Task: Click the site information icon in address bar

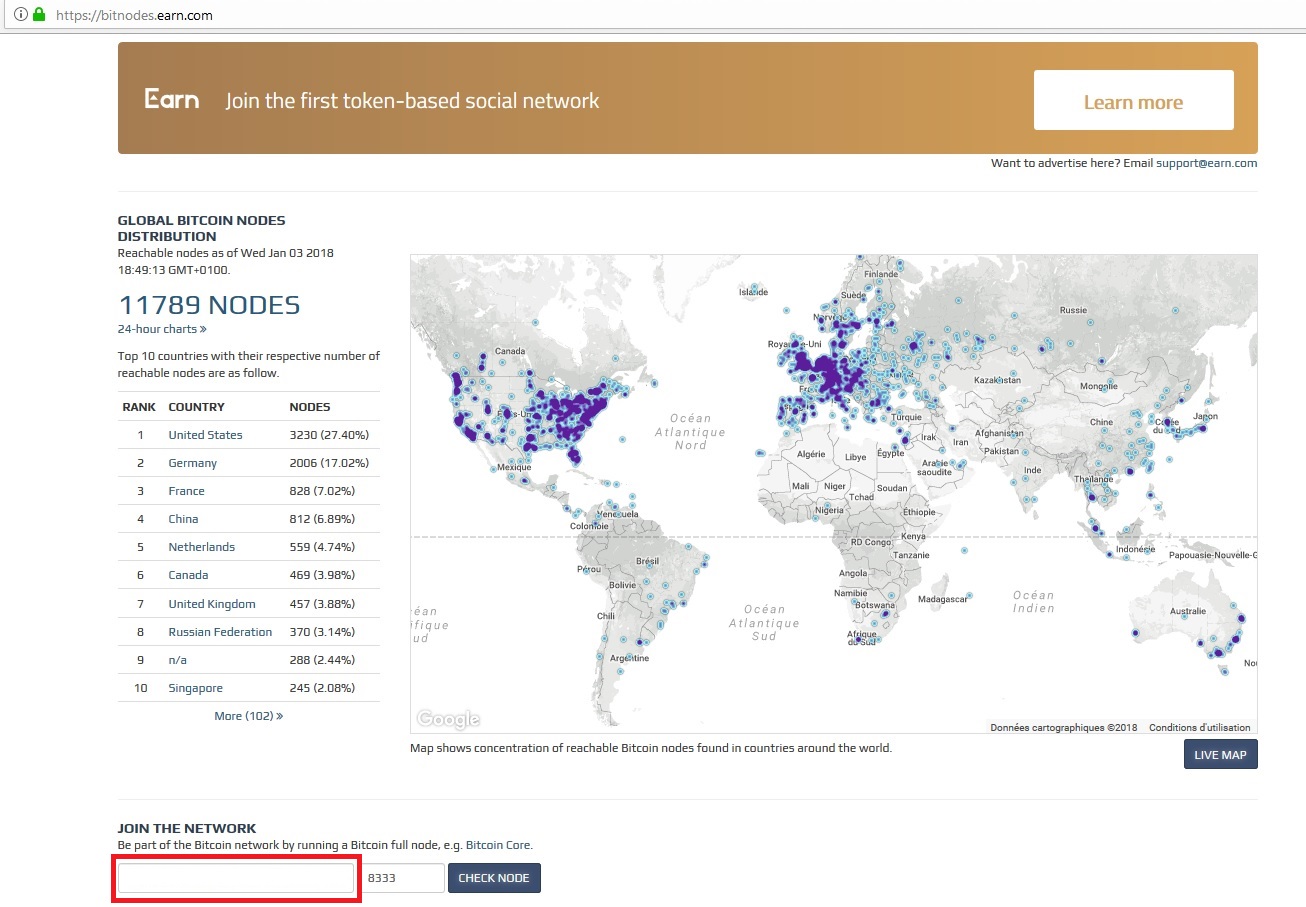Action: coord(21,15)
